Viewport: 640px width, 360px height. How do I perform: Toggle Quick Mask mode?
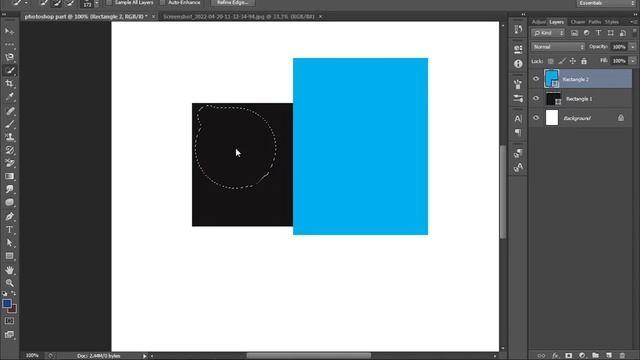[x=9, y=321]
